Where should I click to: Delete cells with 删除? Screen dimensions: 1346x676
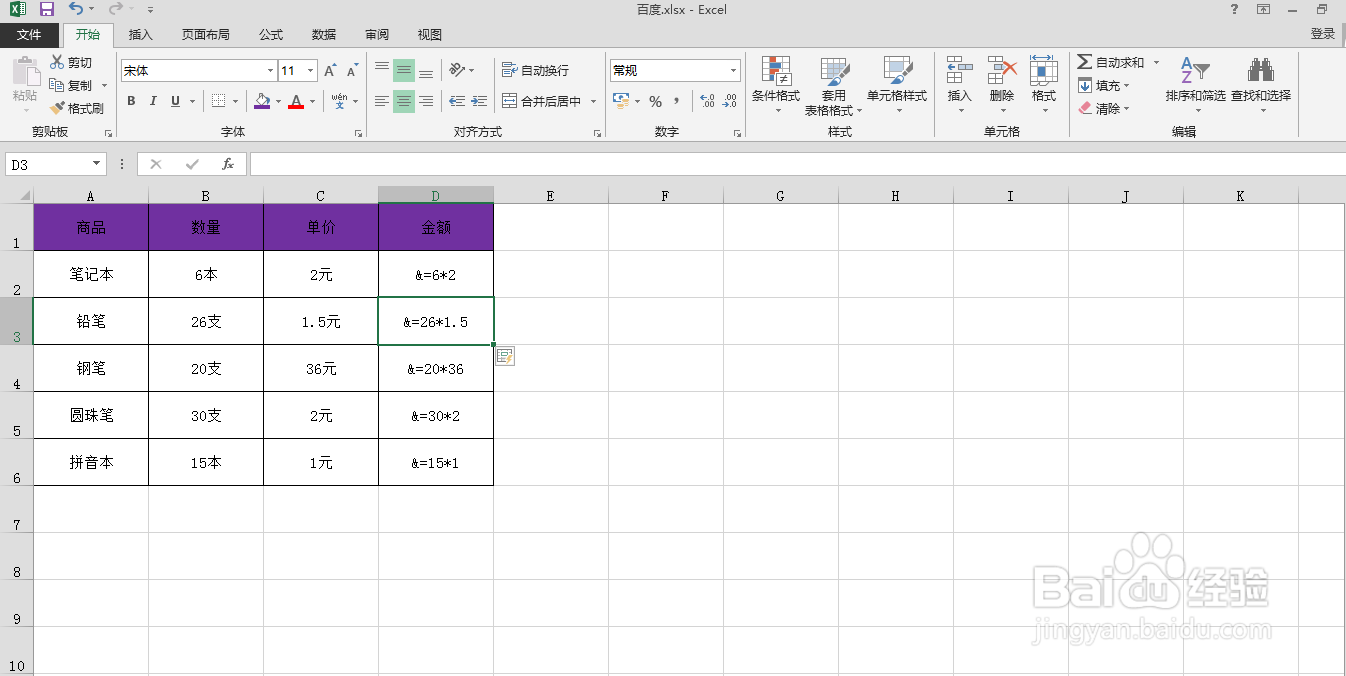(1002, 86)
